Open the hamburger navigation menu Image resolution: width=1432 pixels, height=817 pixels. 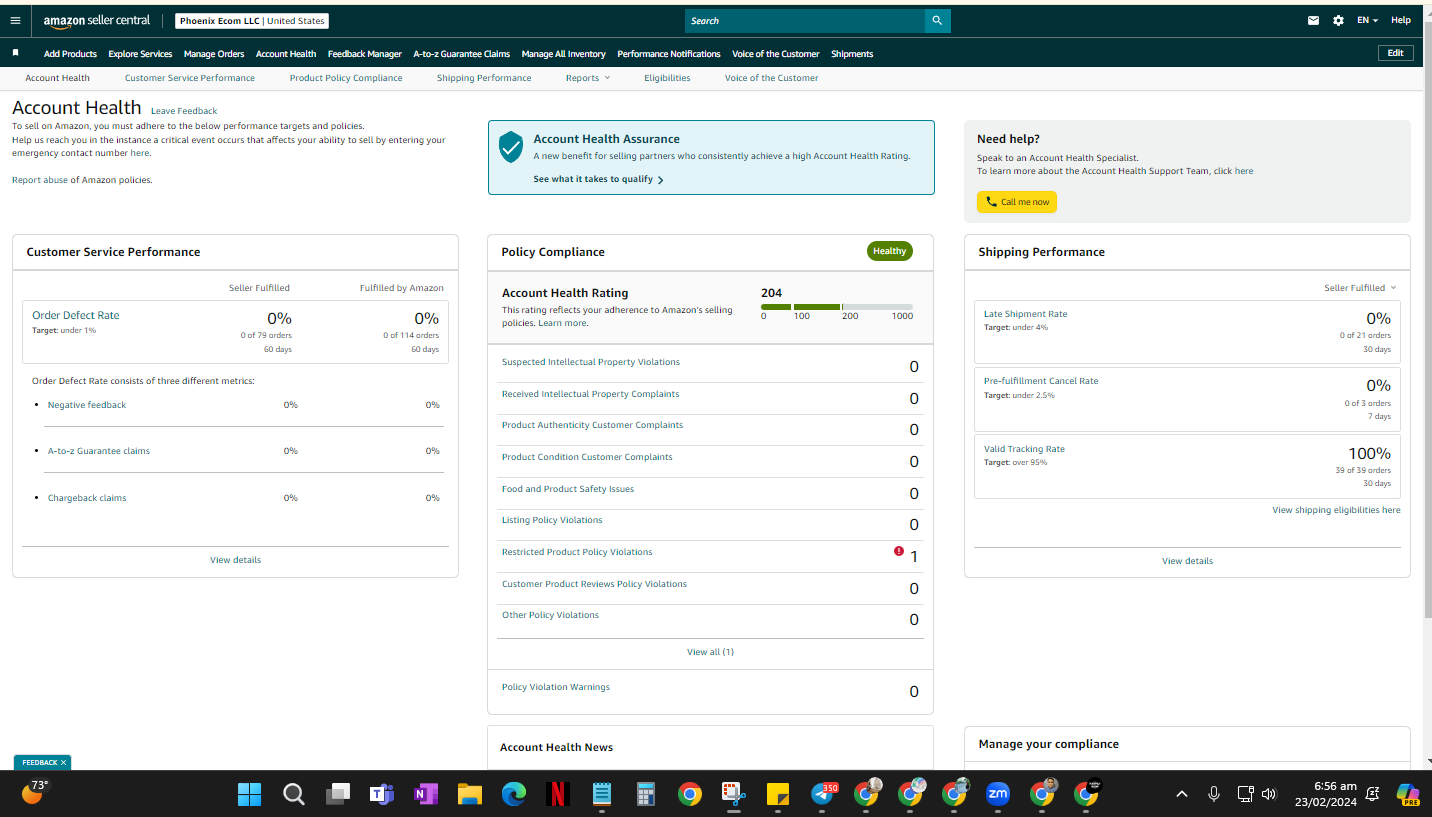click(x=15, y=20)
